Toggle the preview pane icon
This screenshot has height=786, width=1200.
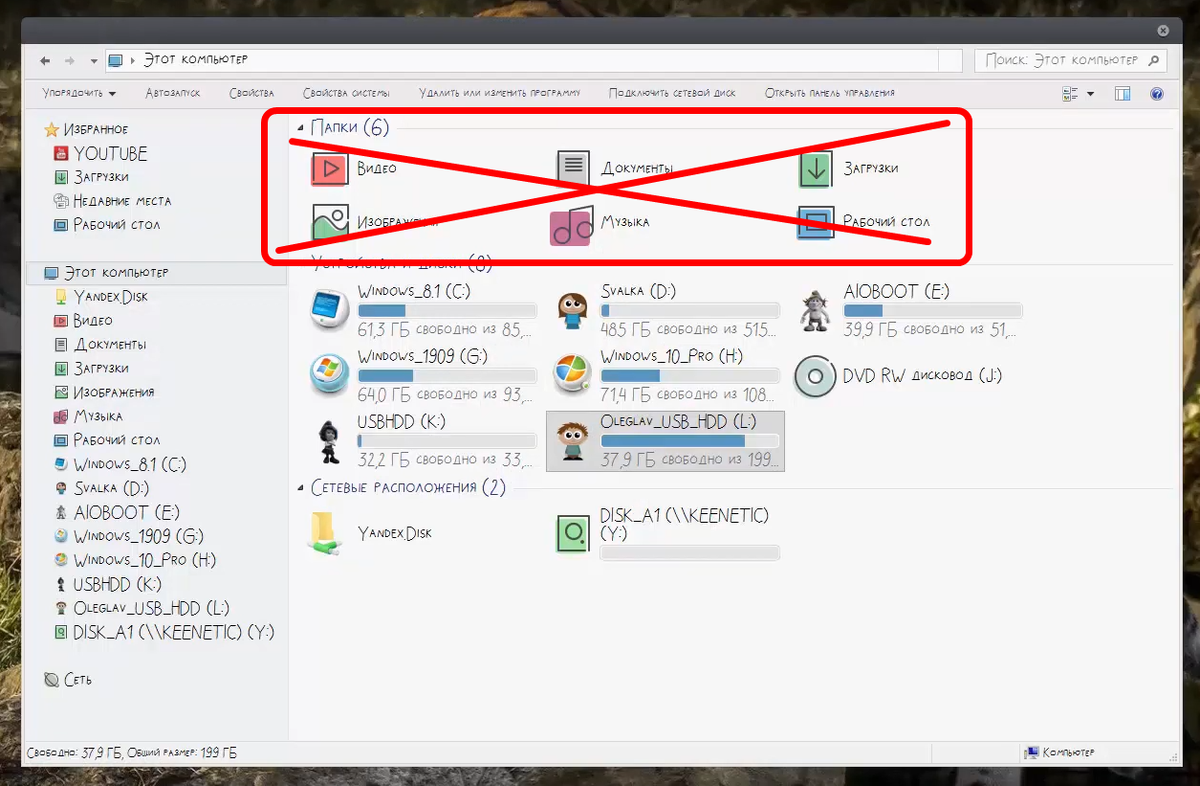pos(1122,94)
